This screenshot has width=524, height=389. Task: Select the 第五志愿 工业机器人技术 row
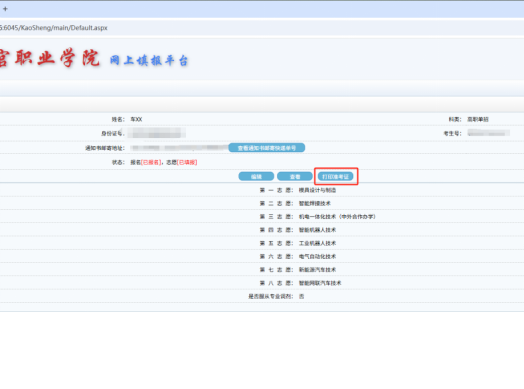pyautogui.click(x=262, y=243)
